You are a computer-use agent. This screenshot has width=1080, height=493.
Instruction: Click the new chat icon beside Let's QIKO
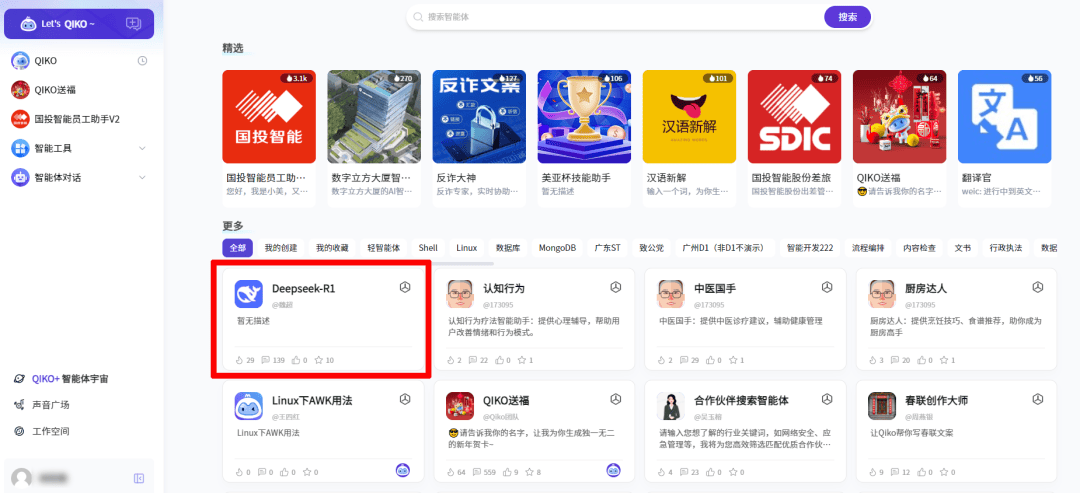[x=134, y=24]
